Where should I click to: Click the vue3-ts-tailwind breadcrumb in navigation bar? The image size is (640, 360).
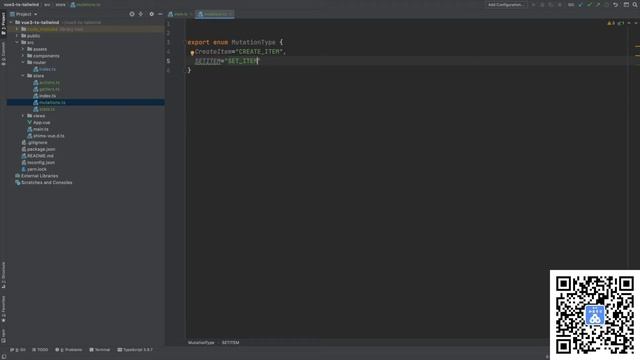click(21, 4)
